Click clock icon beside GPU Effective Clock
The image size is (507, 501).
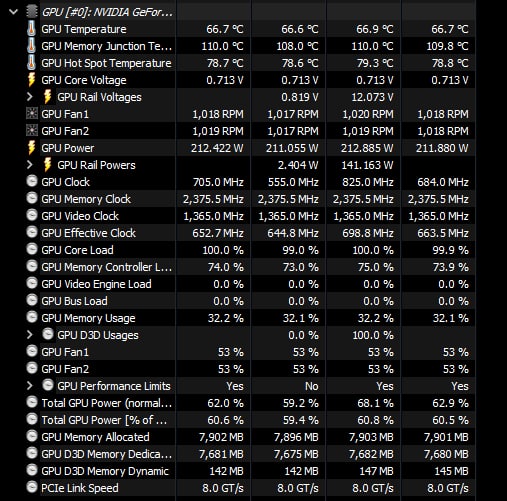pyautogui.click(x=32, y=232)
